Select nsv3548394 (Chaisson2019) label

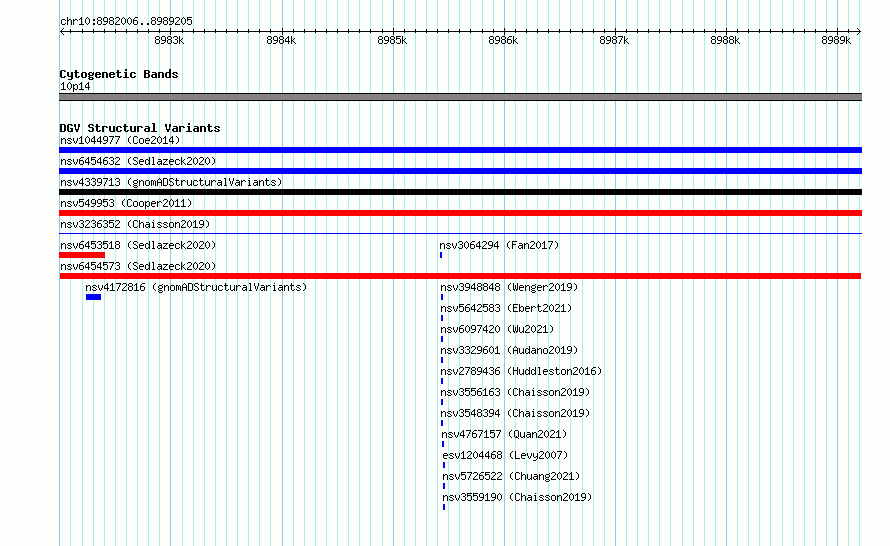click(515, 413)
